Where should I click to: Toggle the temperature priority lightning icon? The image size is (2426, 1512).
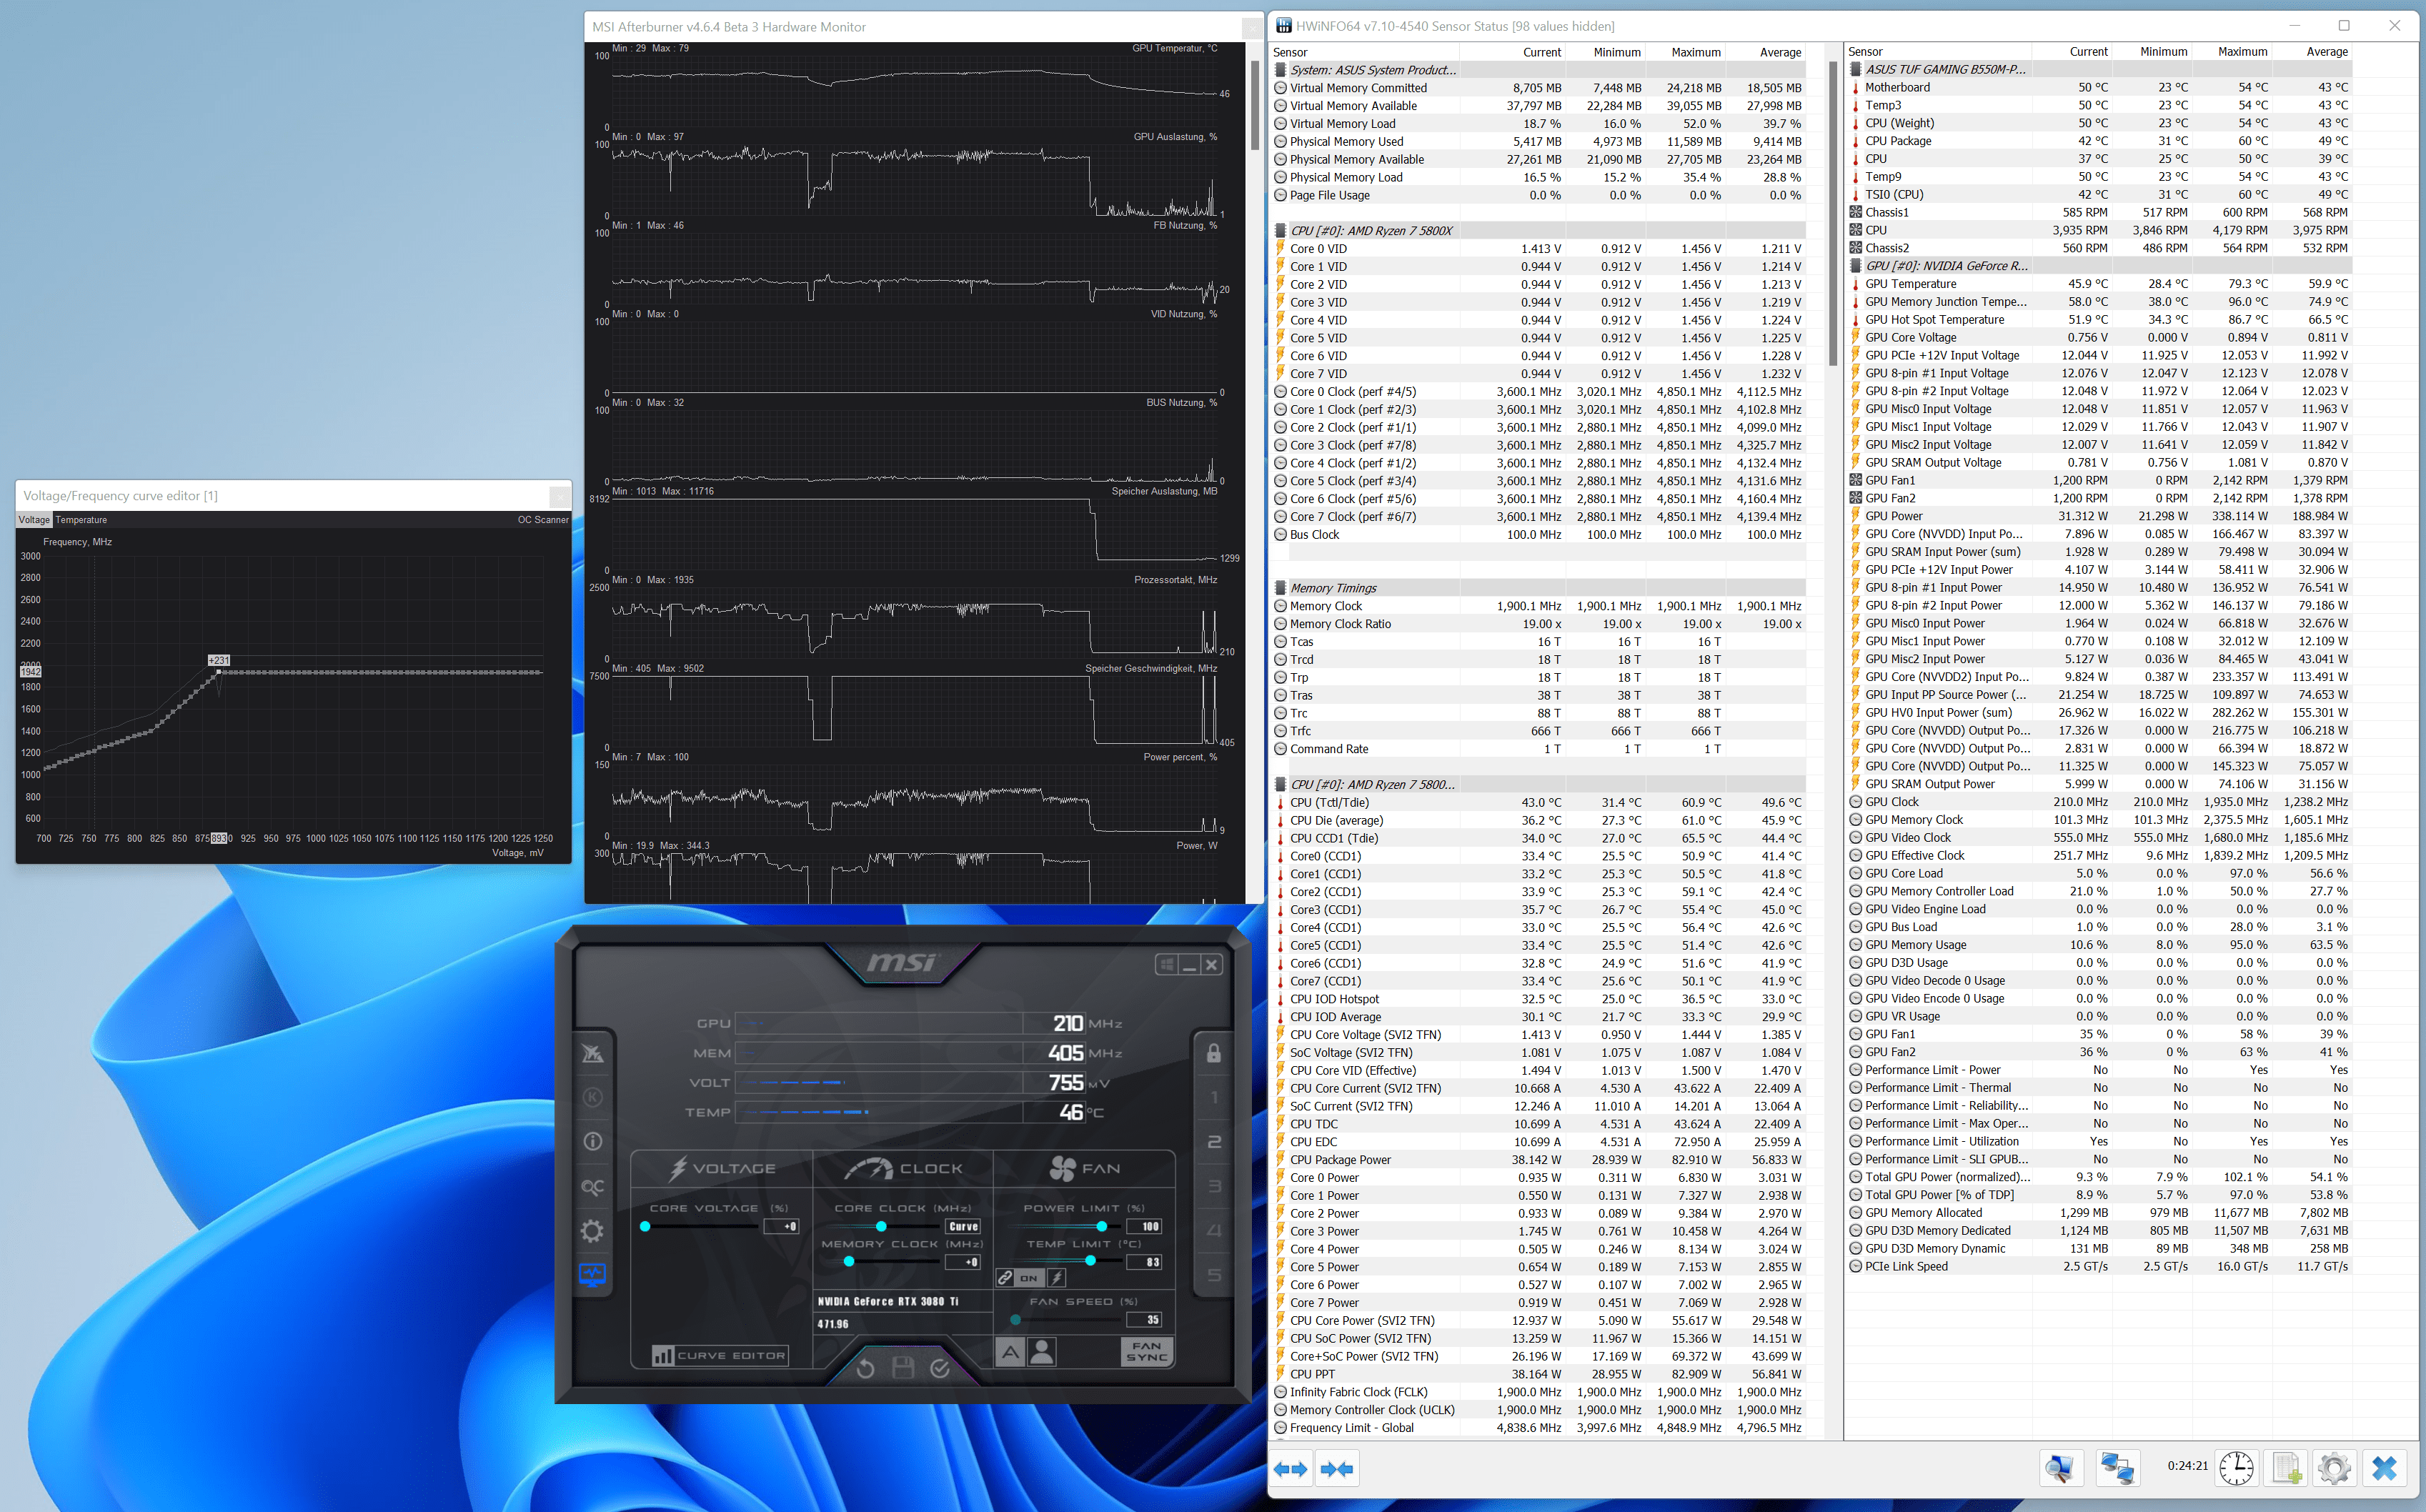[x=1057, y=1278]
